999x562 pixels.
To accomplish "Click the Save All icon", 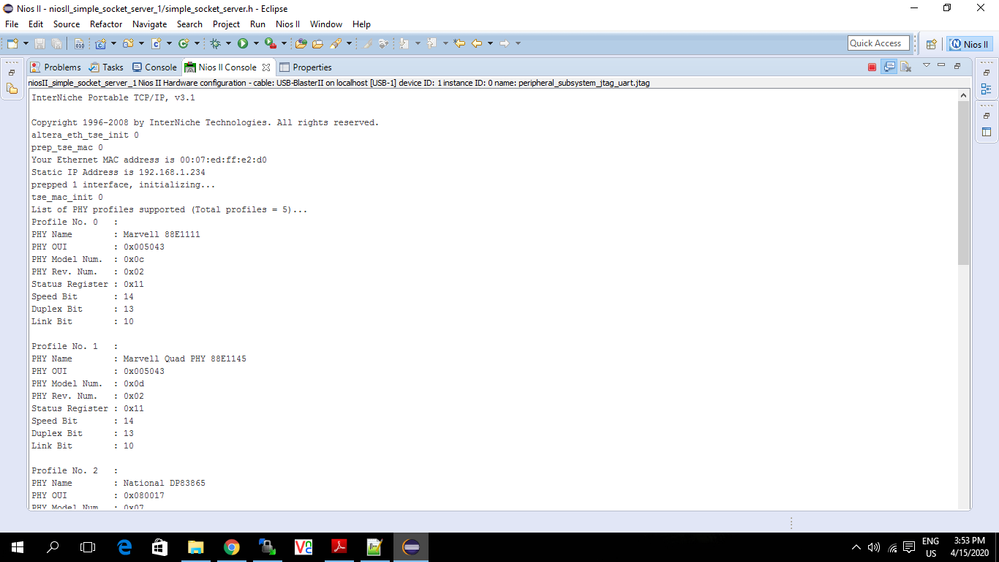I will [57, 43].
